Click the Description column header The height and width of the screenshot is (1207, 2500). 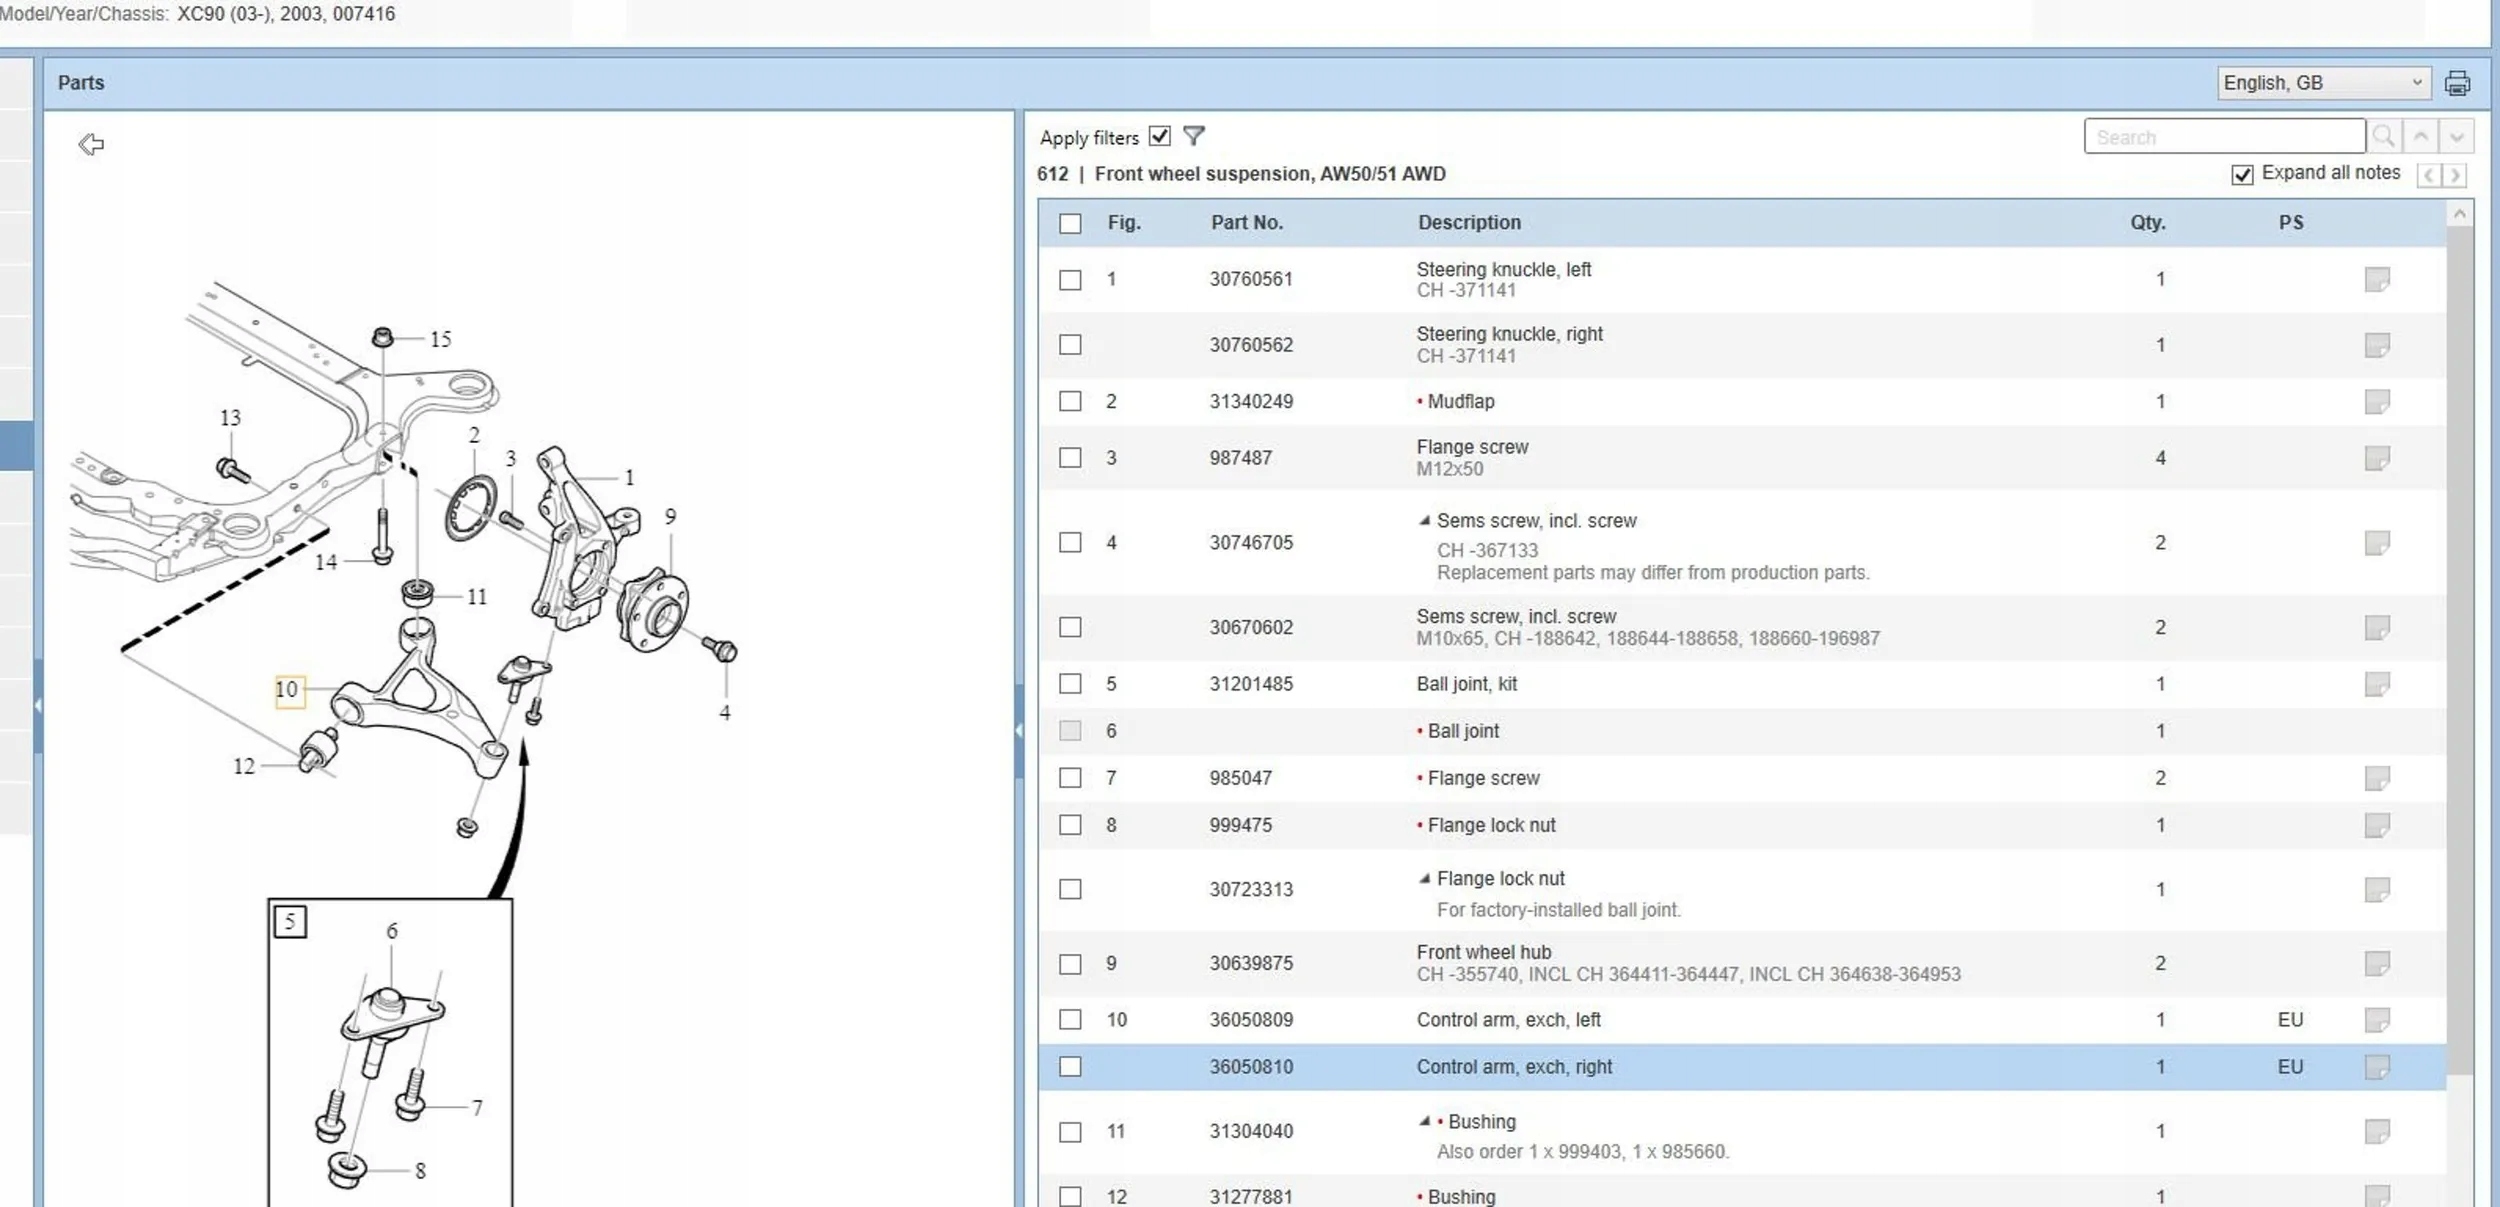click(x=1469, y=222)
